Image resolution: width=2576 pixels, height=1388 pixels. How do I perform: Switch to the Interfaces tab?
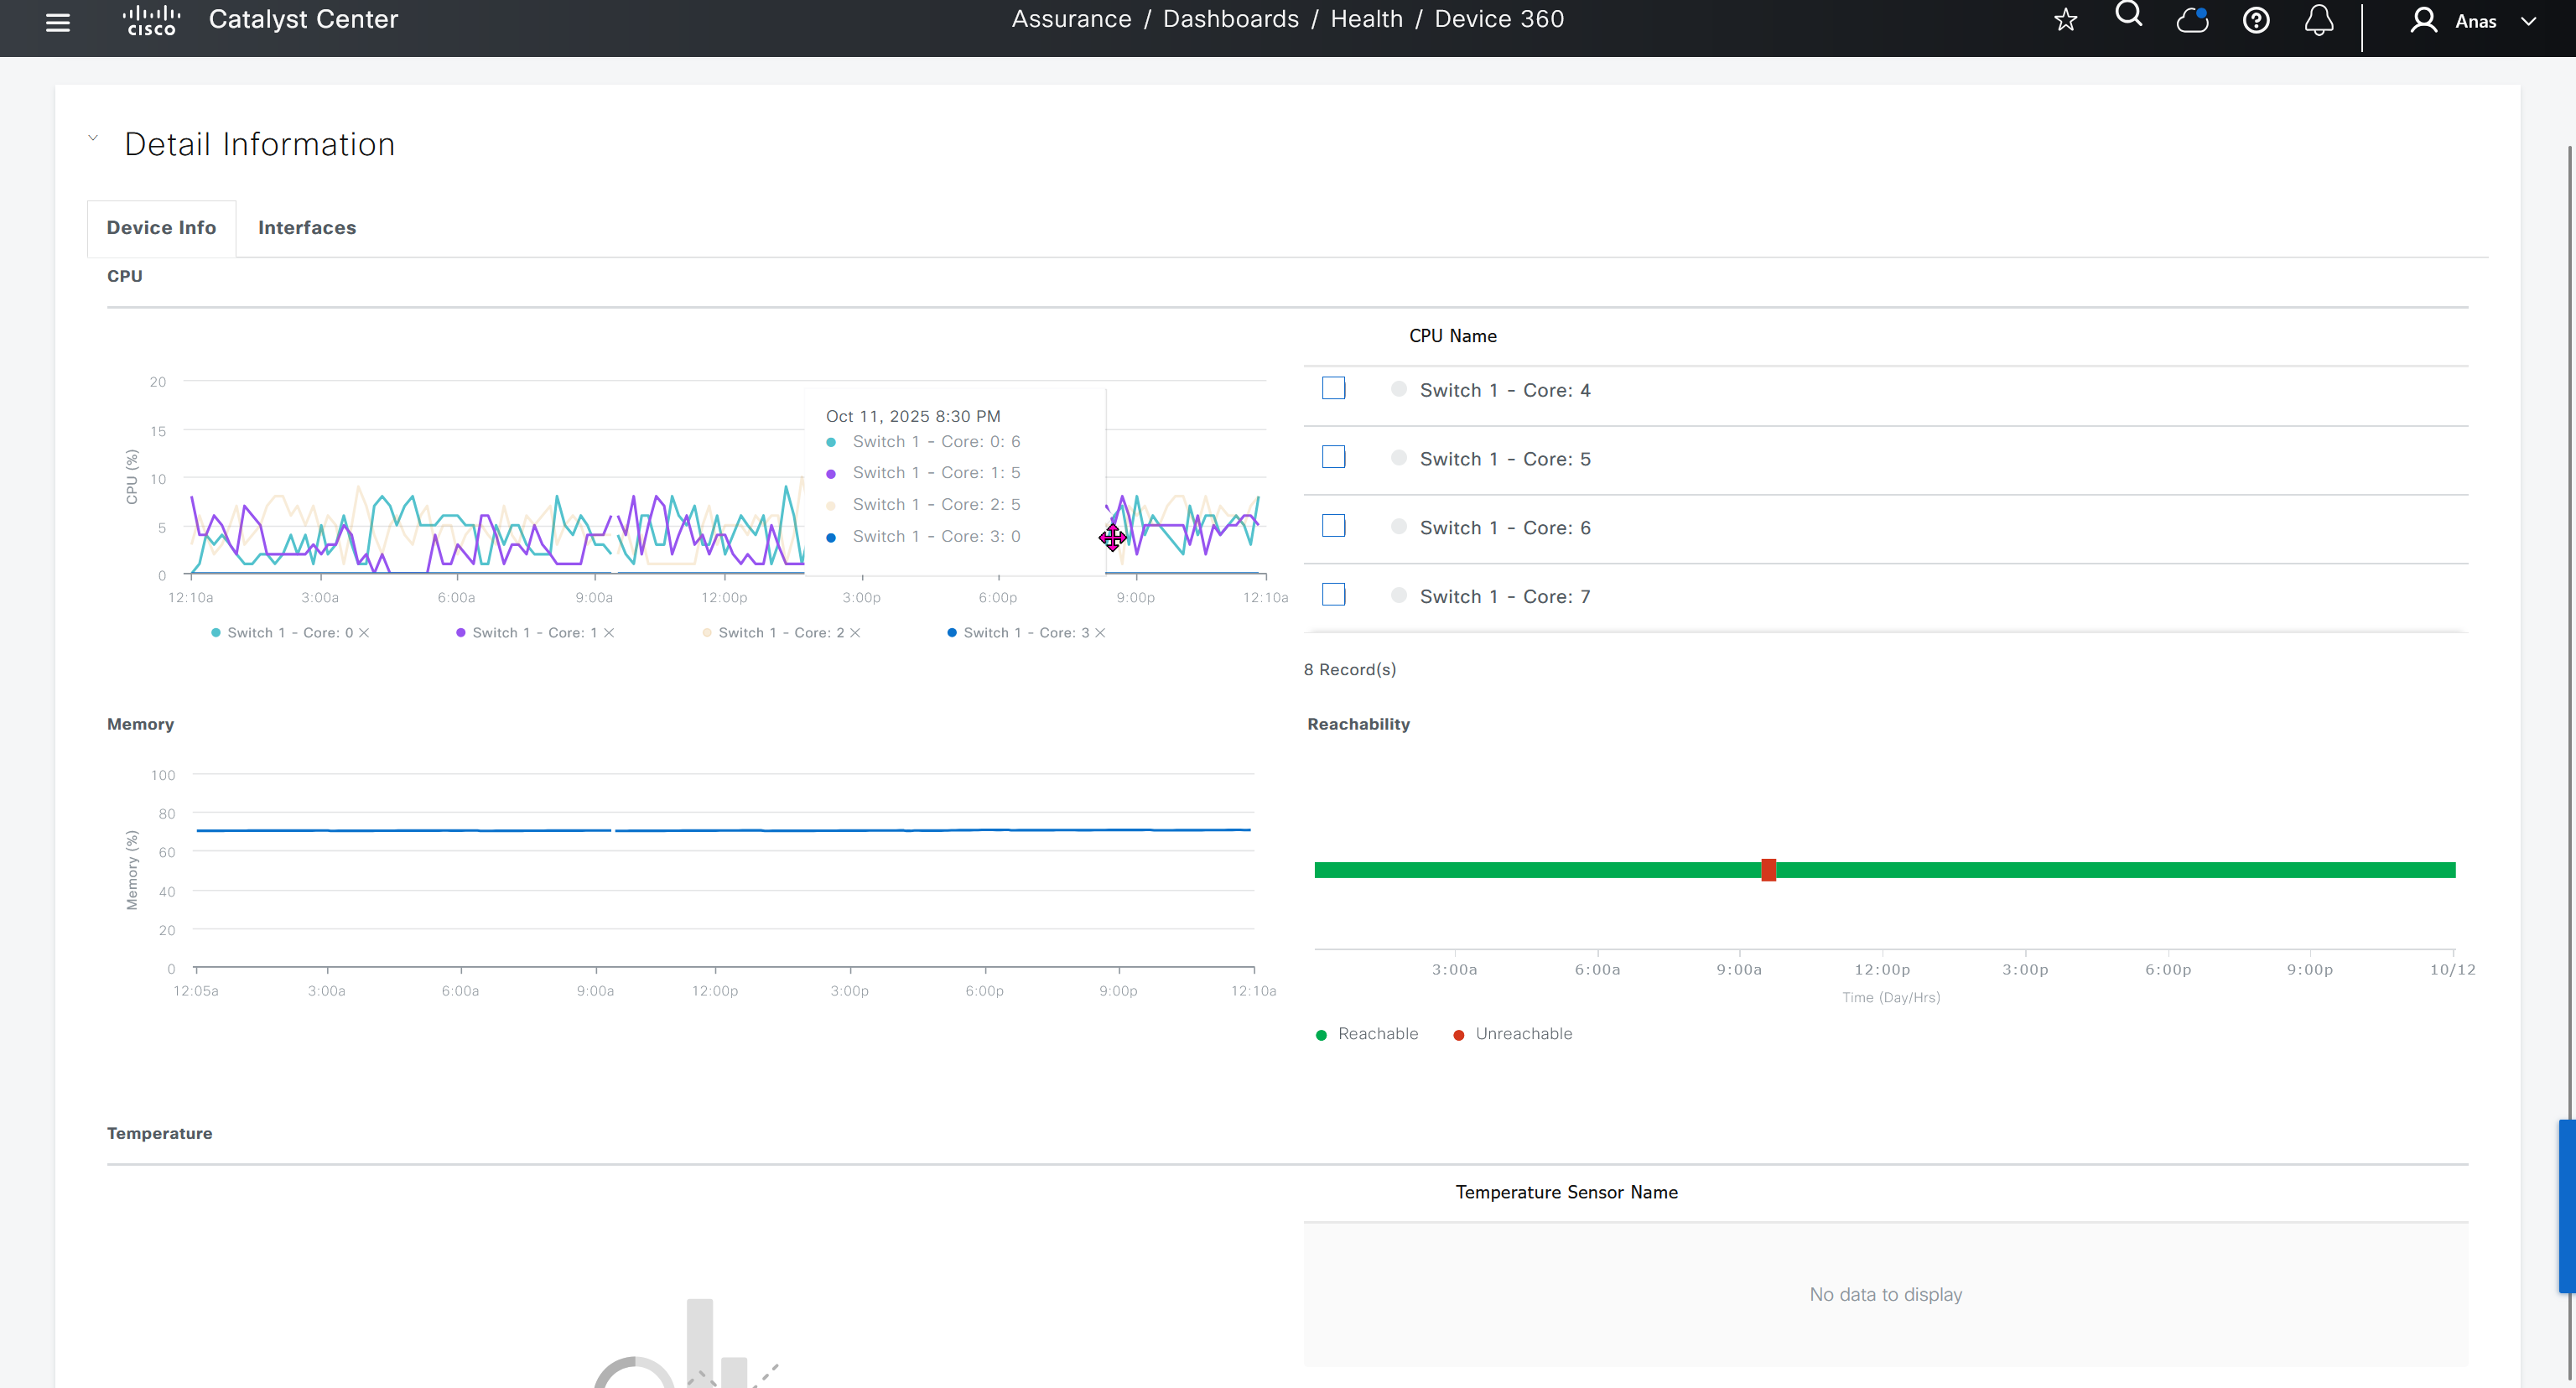click(x=307, y=227)
